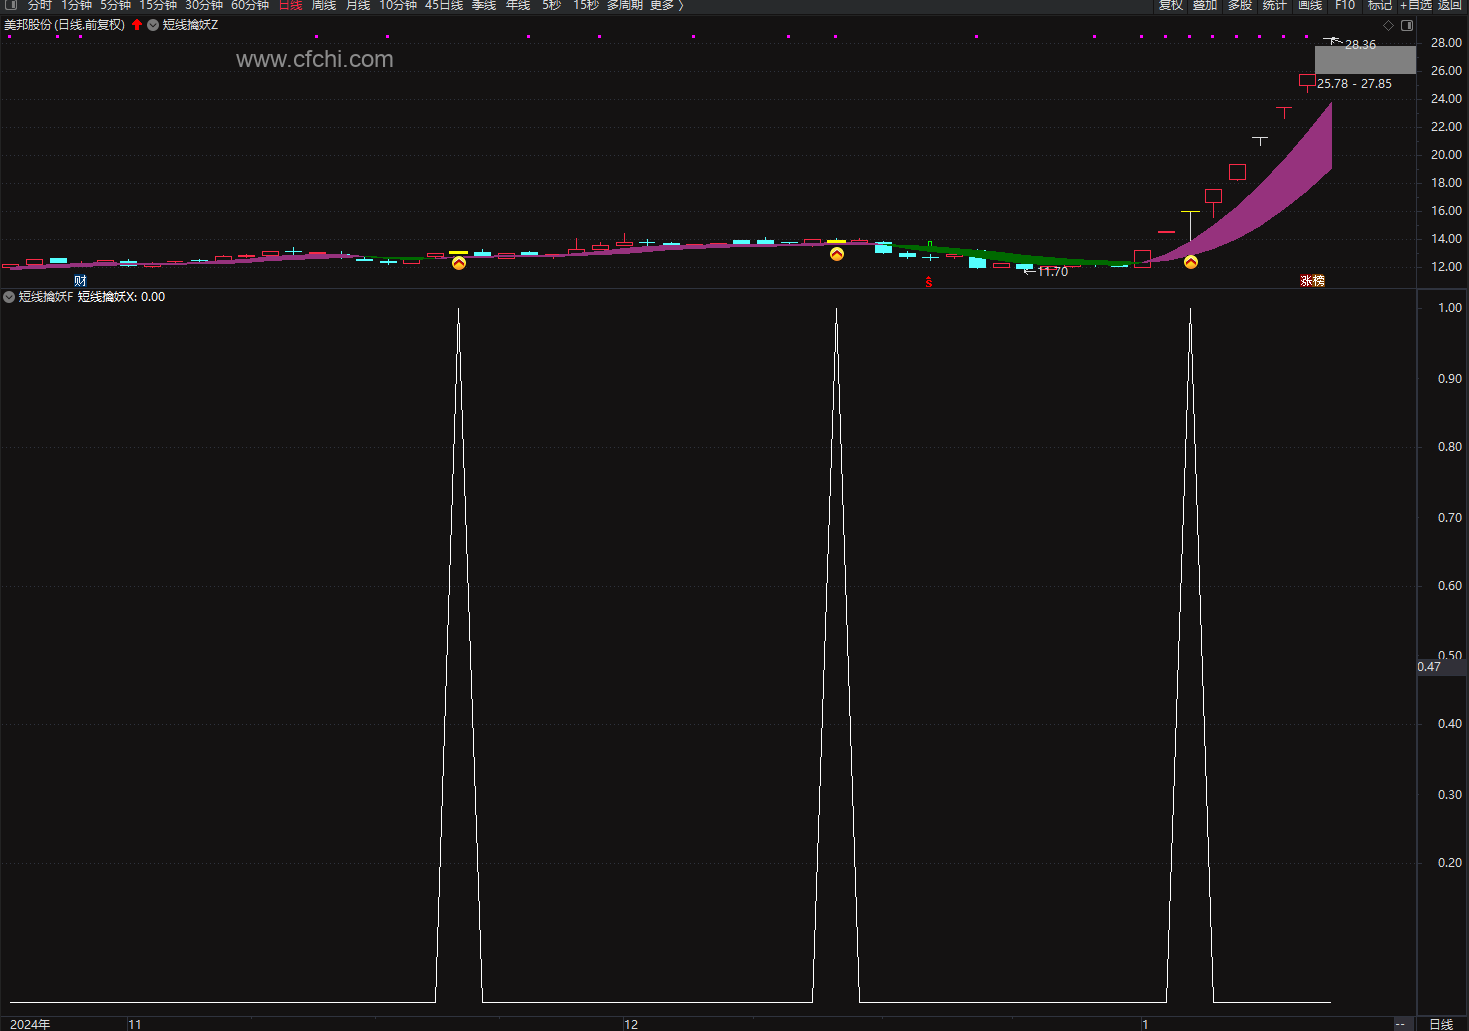The height and width of the screenshot is (1031, 1469).
Task: Click the diamond icon in chart corner
Action: click(x=1388, y=25)
